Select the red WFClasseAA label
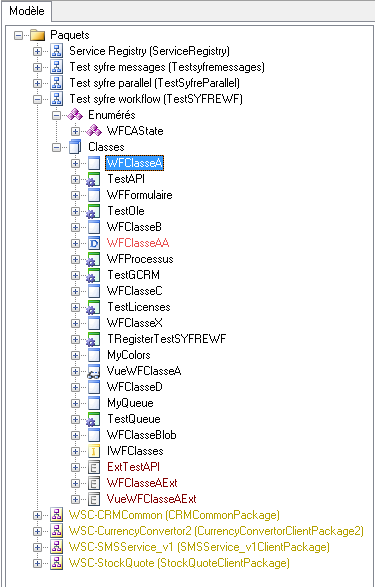The height and width of the screenshot is (587, 375). click(x=138, y=243)
